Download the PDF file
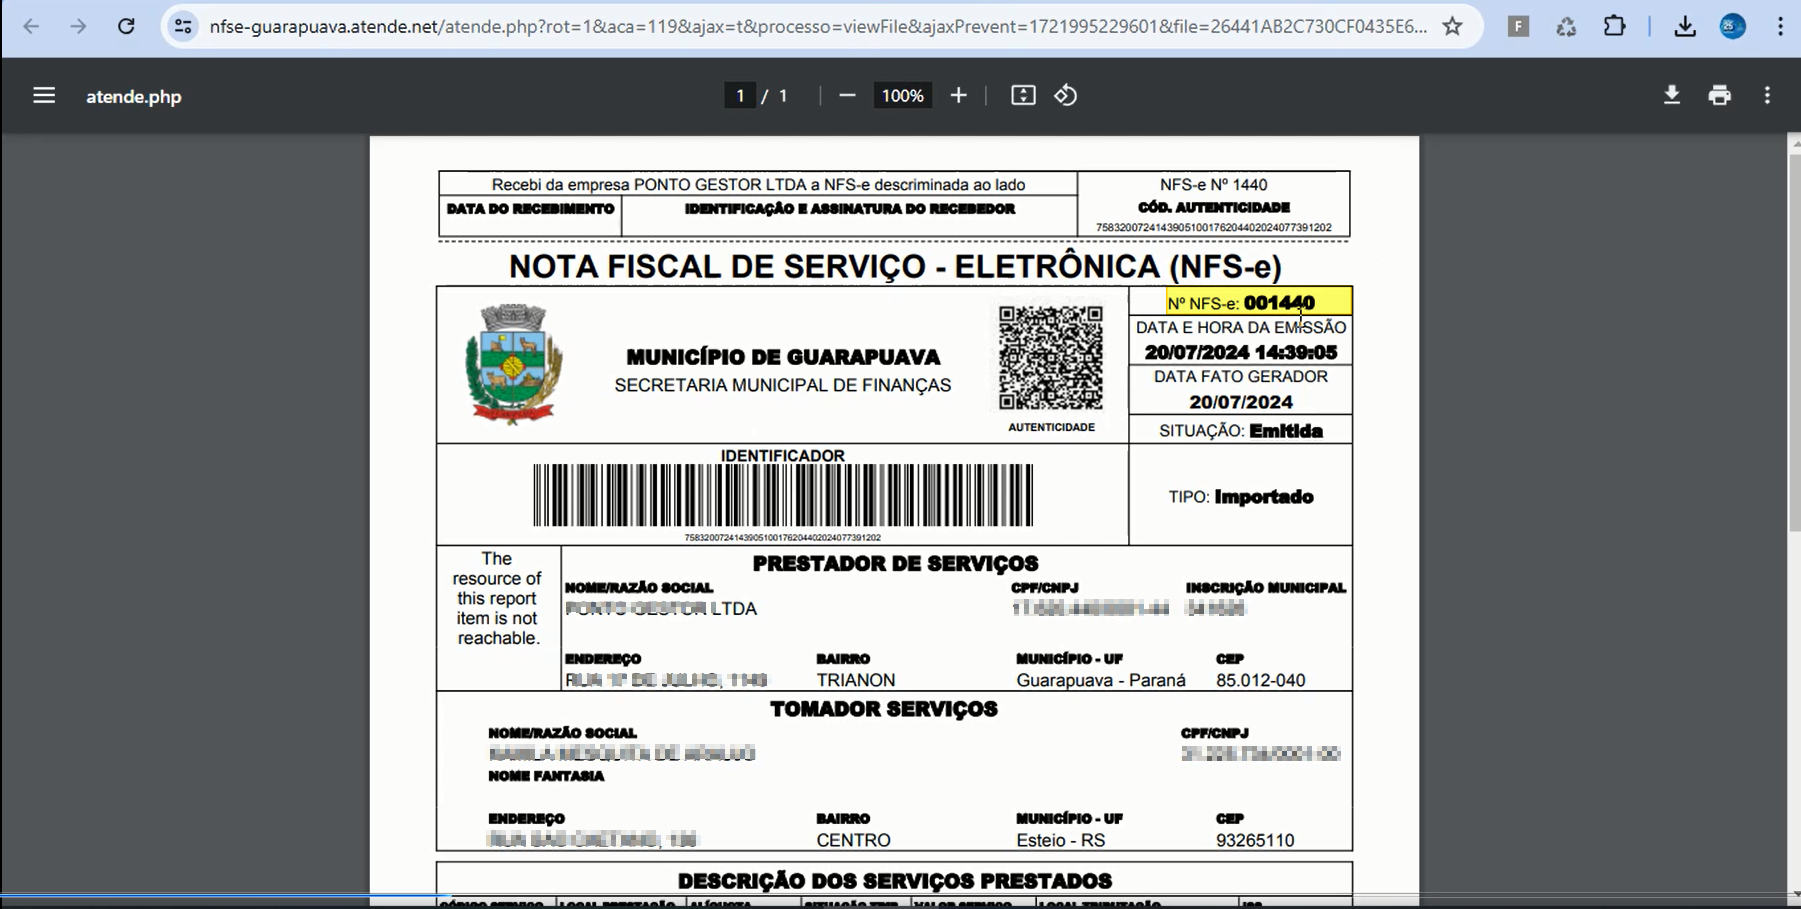The width and height of the screenshot is (1801, 909). point(1672,96)
